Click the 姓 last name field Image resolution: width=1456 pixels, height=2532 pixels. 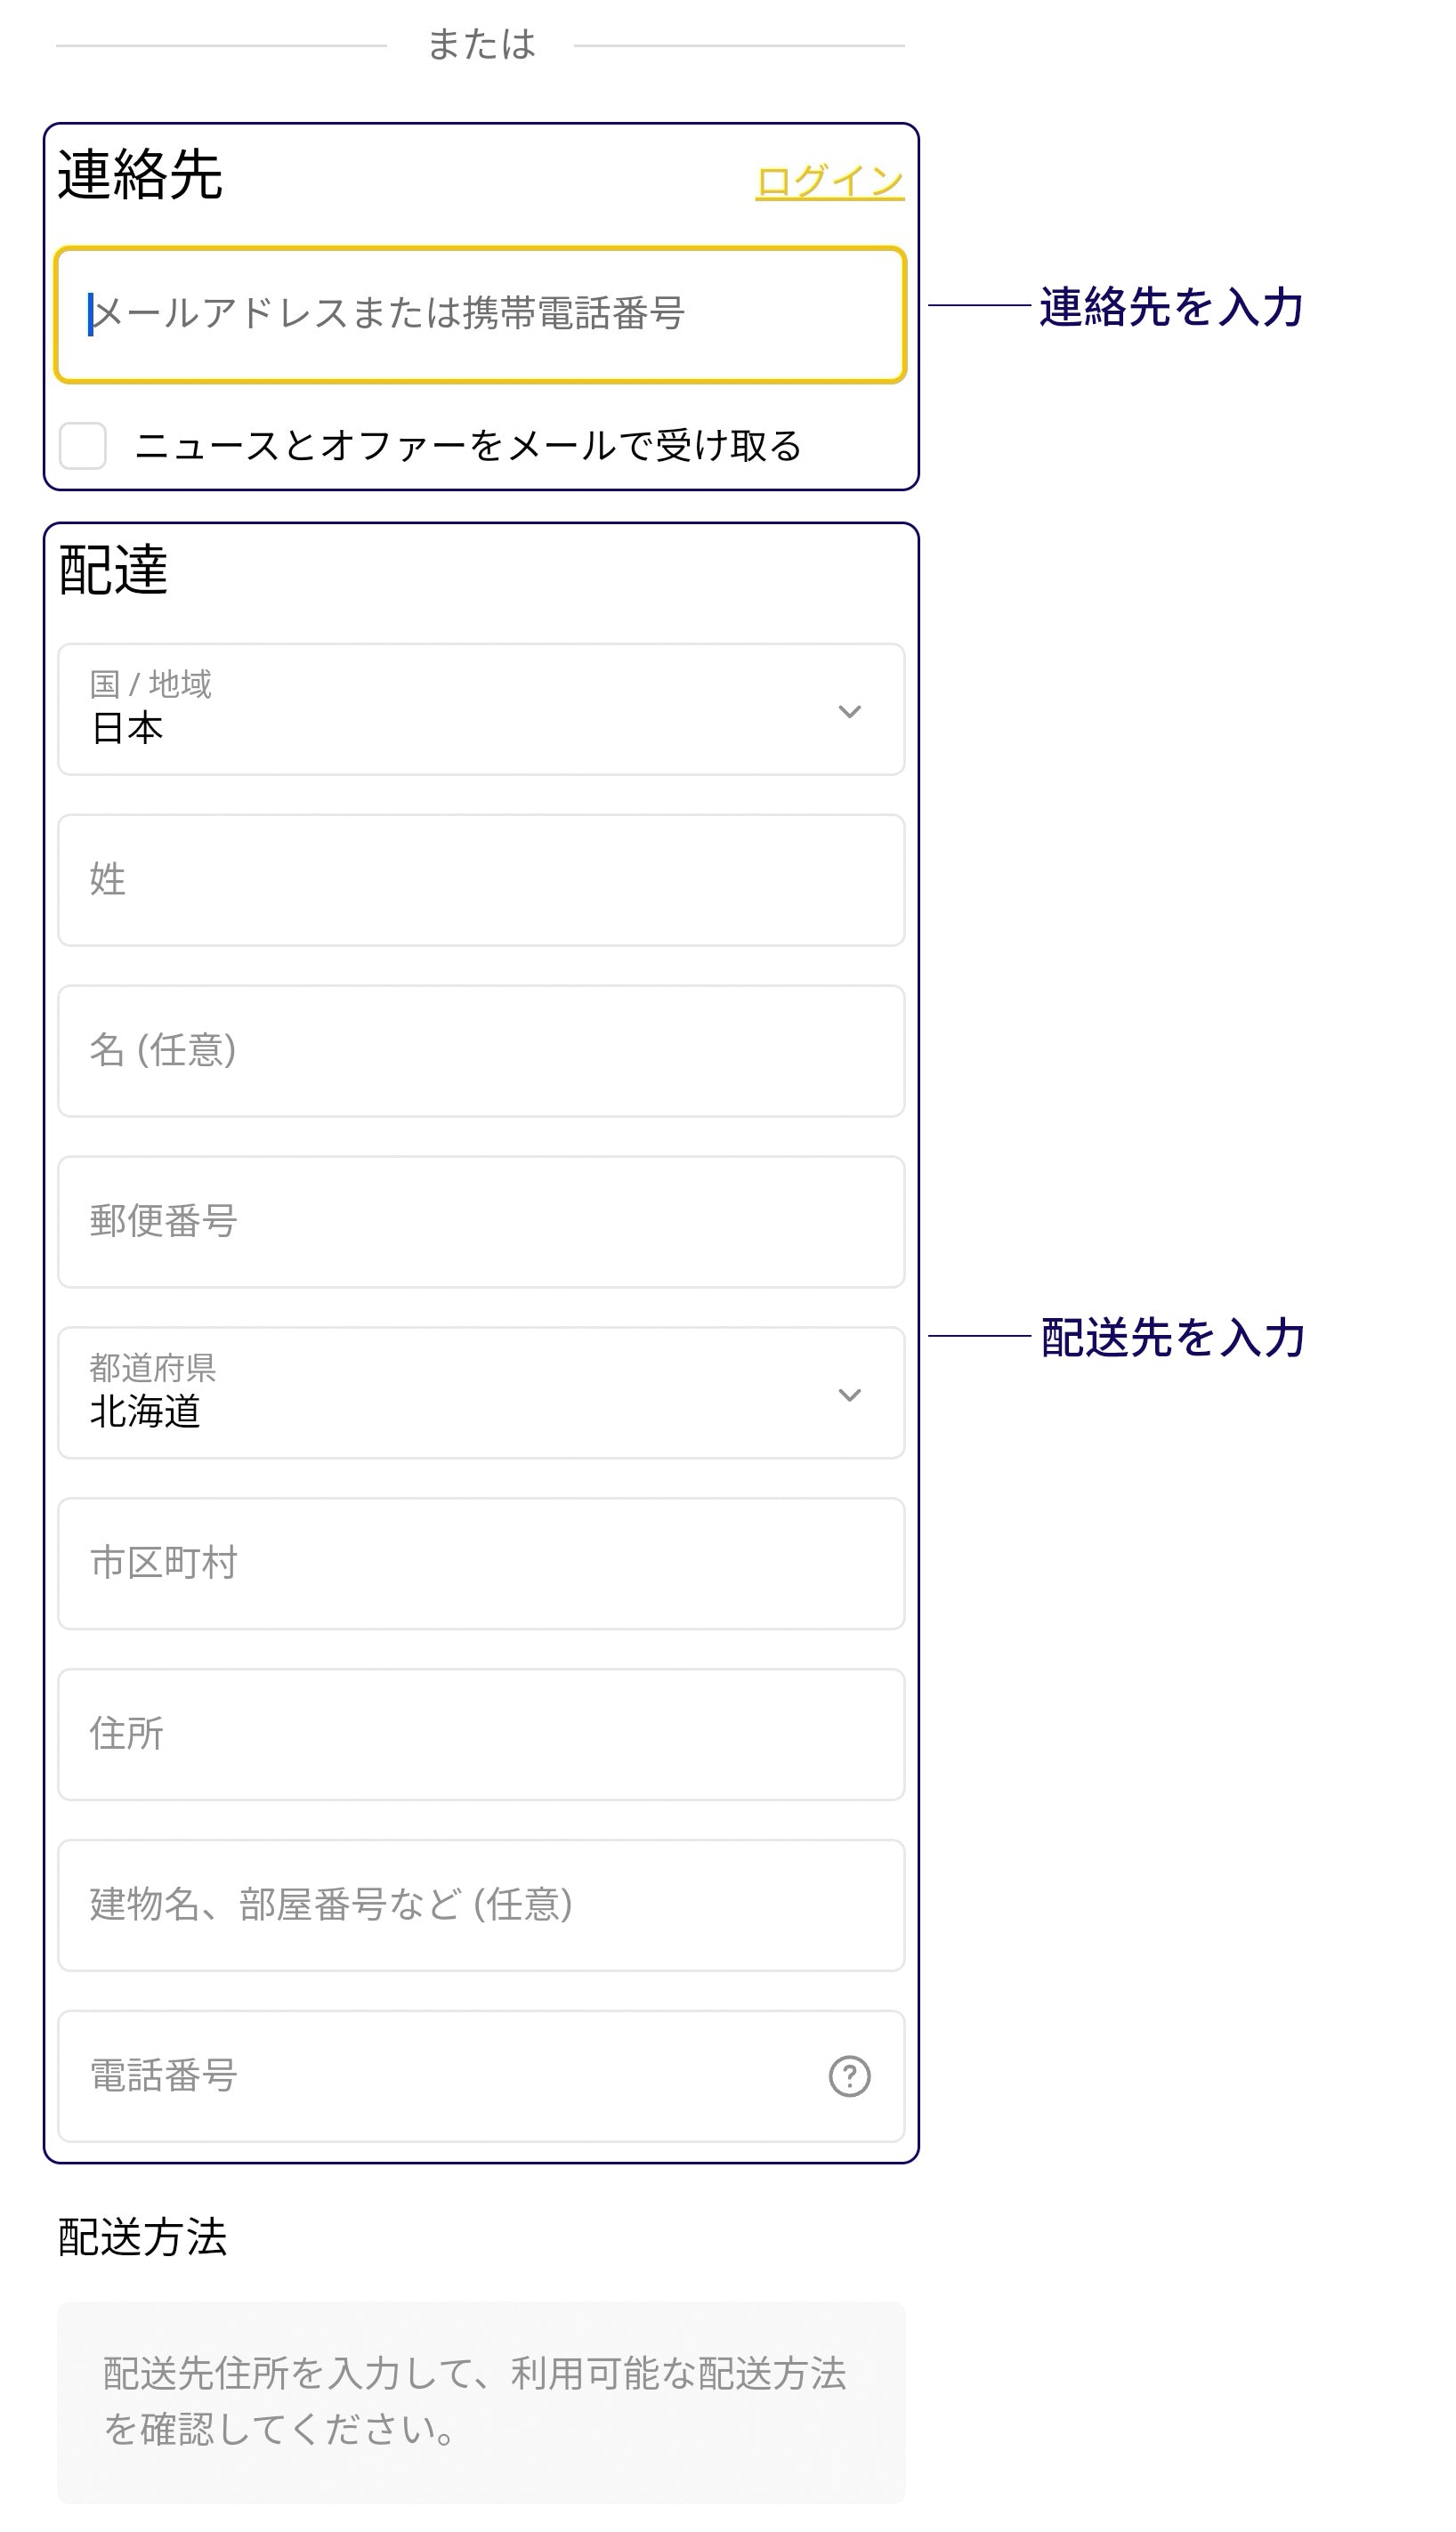coord(480,880)
